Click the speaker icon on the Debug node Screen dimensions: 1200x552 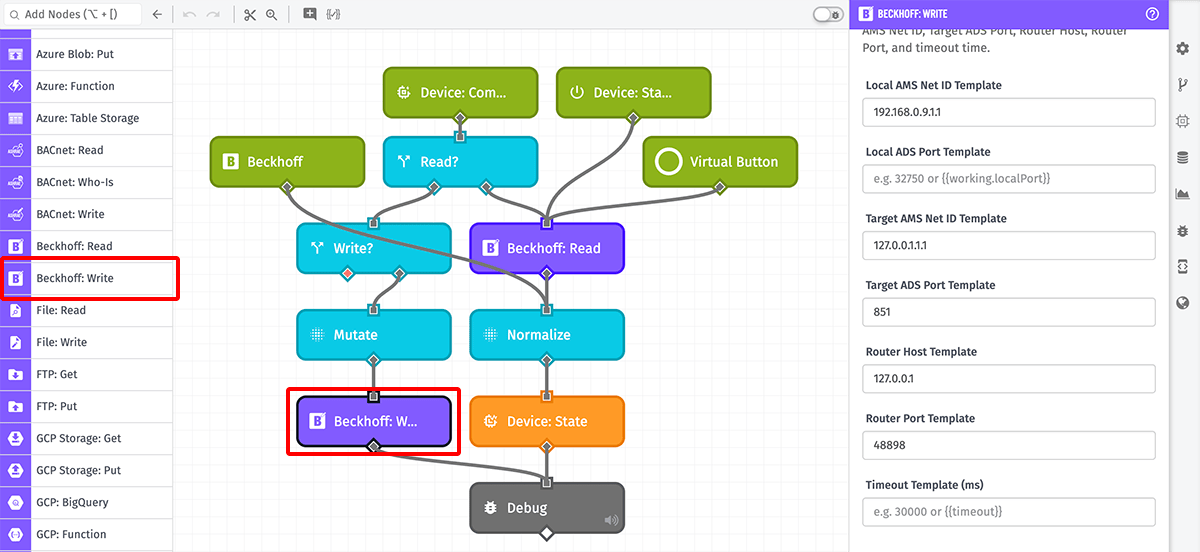coord(611,520)
